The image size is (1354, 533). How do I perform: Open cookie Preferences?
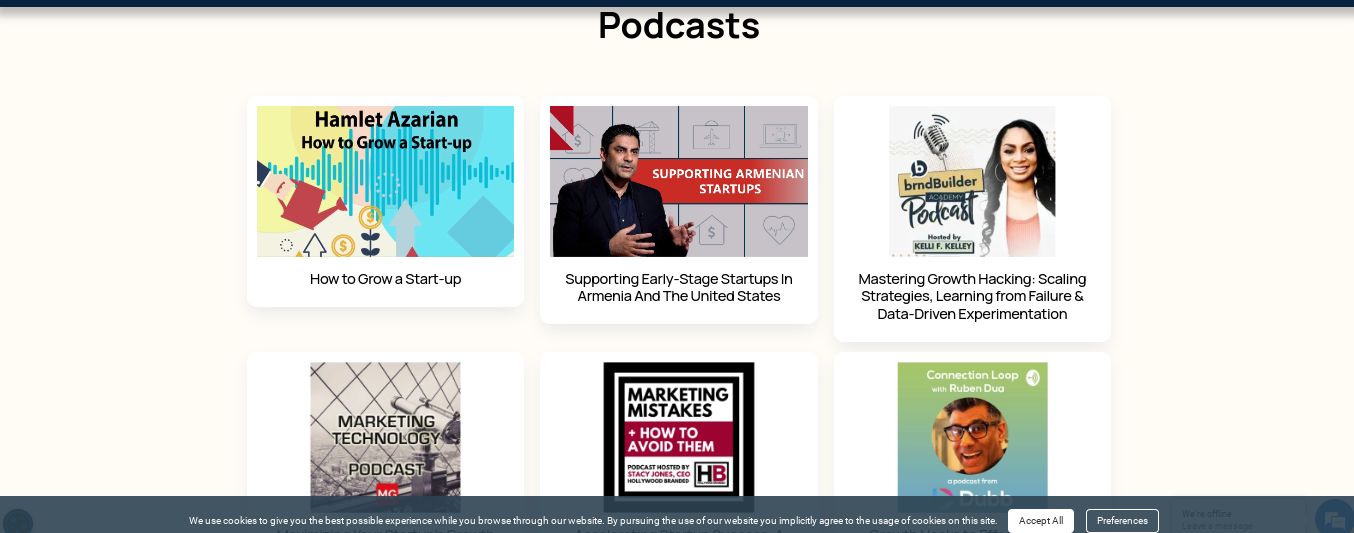[1122, 521]
